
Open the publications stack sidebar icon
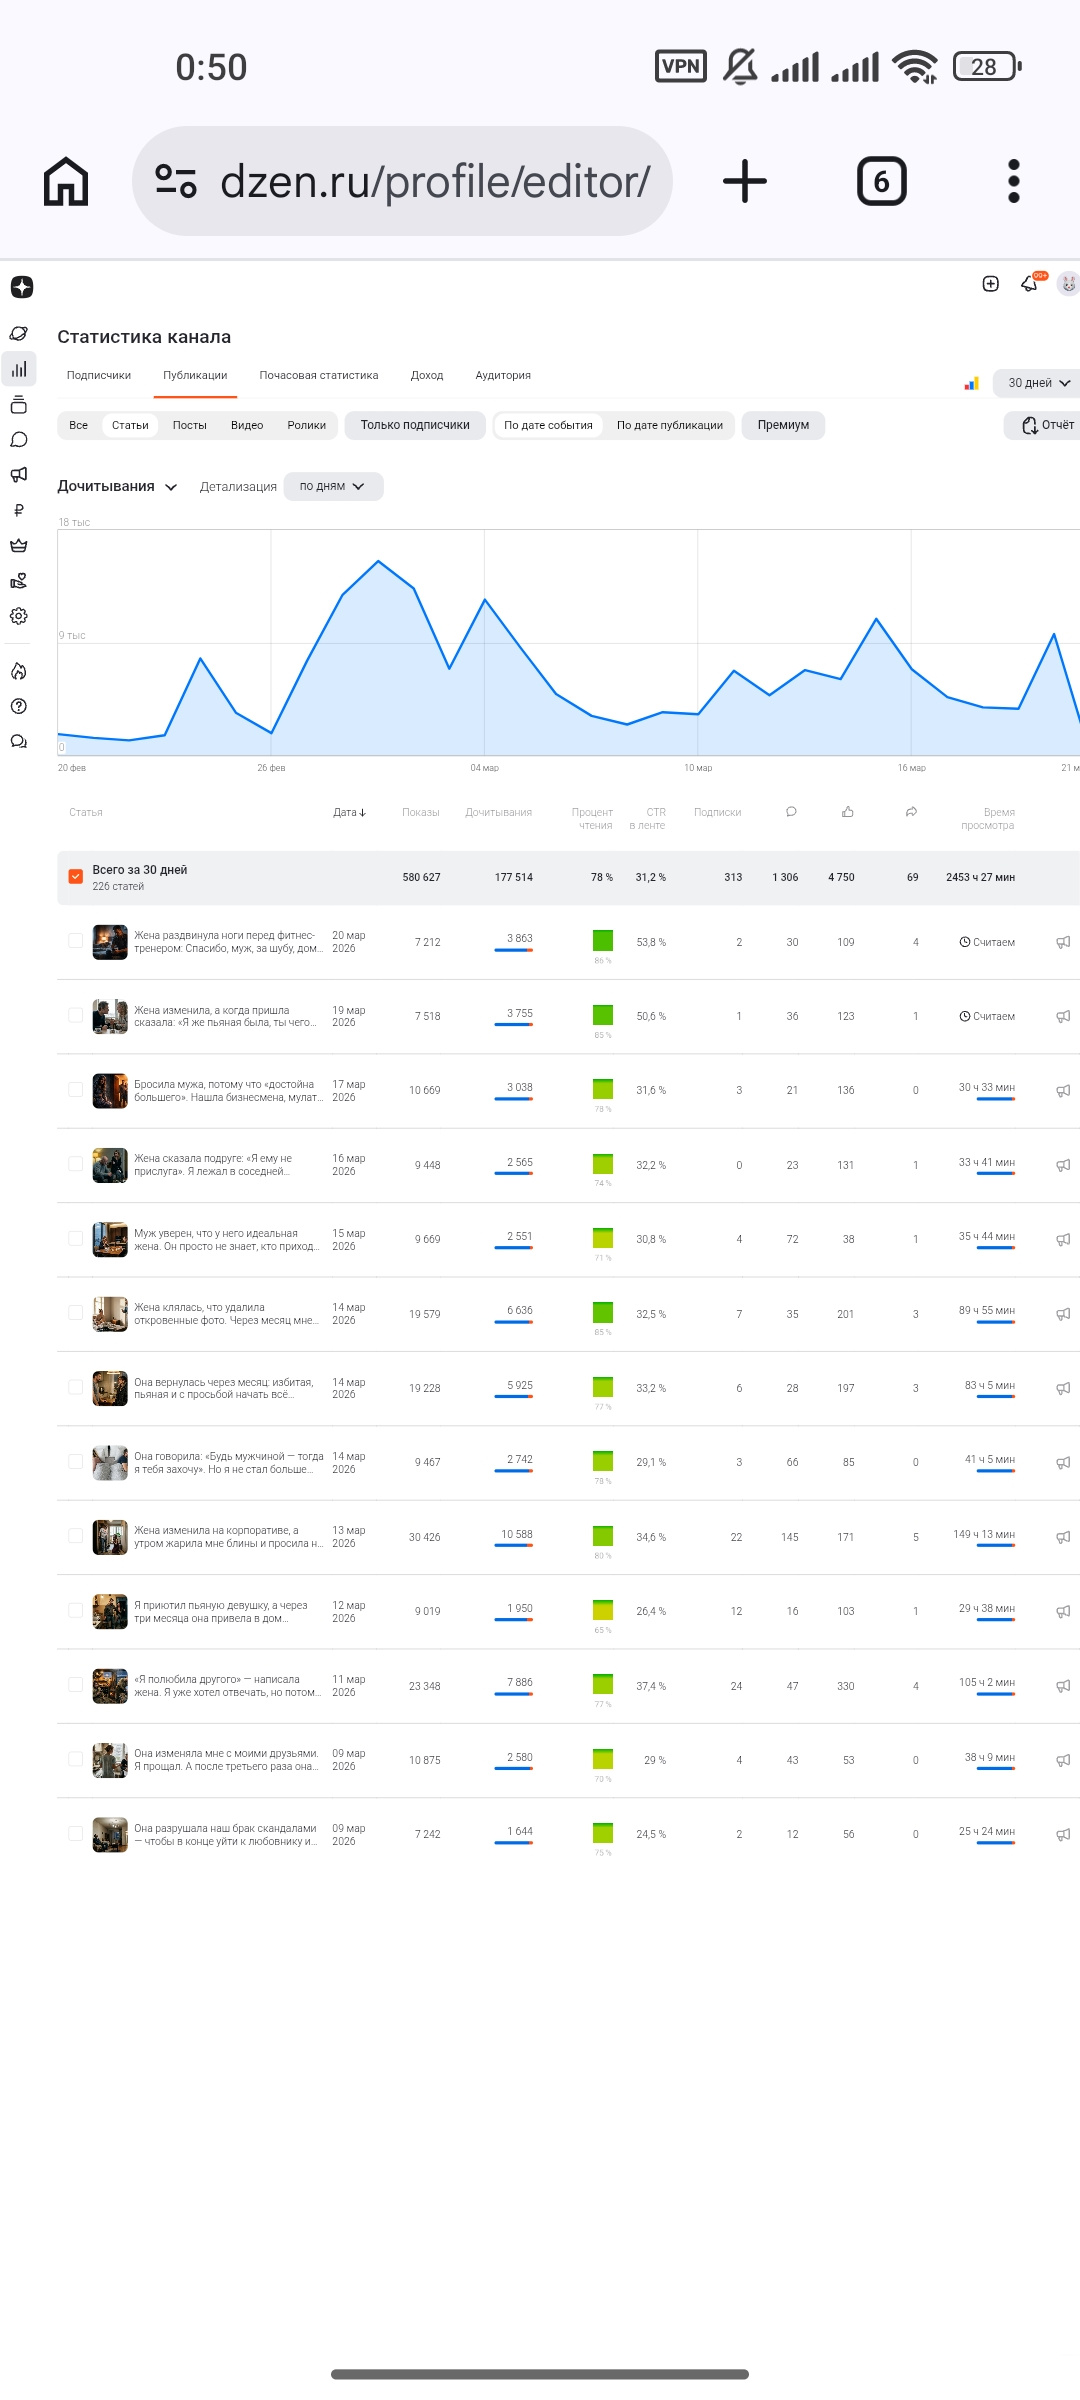click(x=19, y=404)
